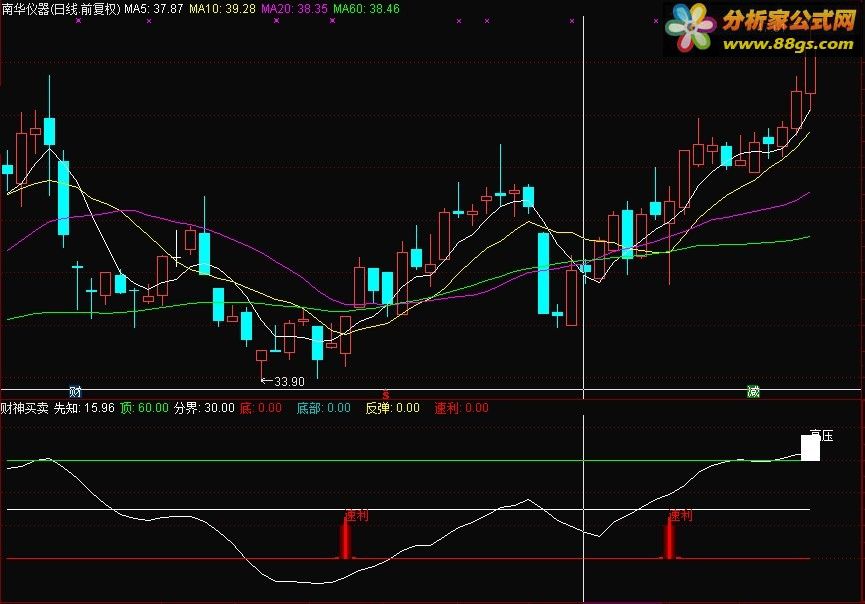
Task: Click the green 顶: 60.00 value
Action: pyautogui.click(x=145, y=408)
